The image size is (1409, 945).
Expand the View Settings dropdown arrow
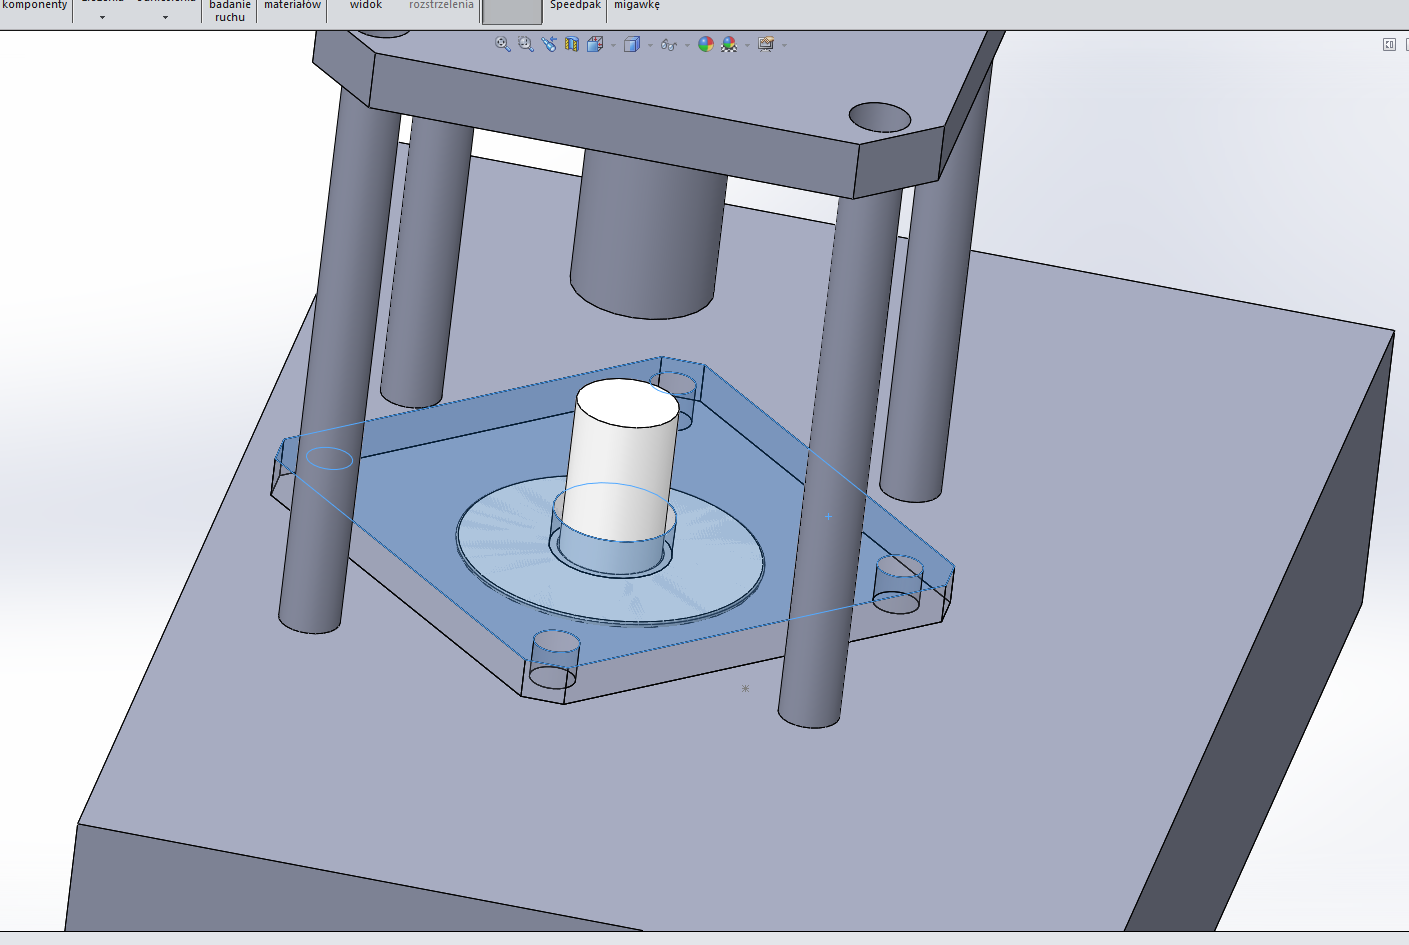[x=784, y=45]
